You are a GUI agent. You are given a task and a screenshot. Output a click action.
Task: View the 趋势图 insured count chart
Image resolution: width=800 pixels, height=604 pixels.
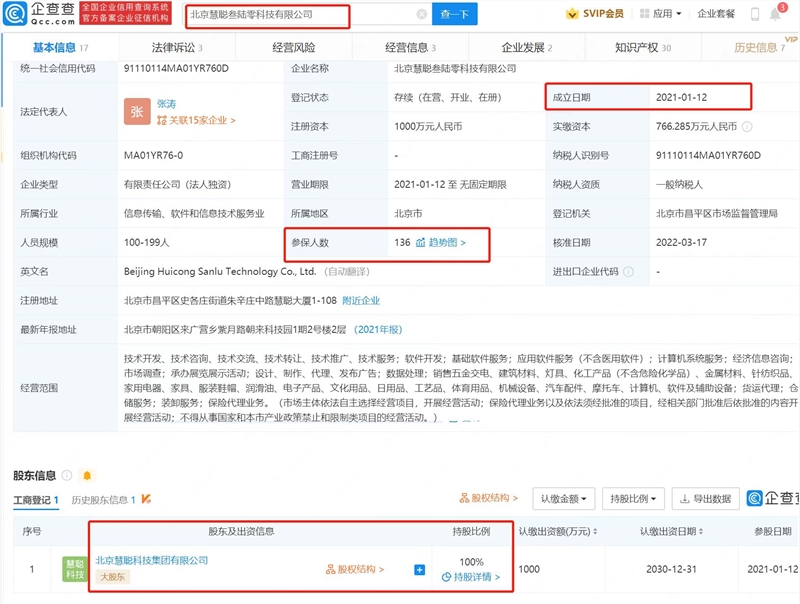(x=441, y=243)
